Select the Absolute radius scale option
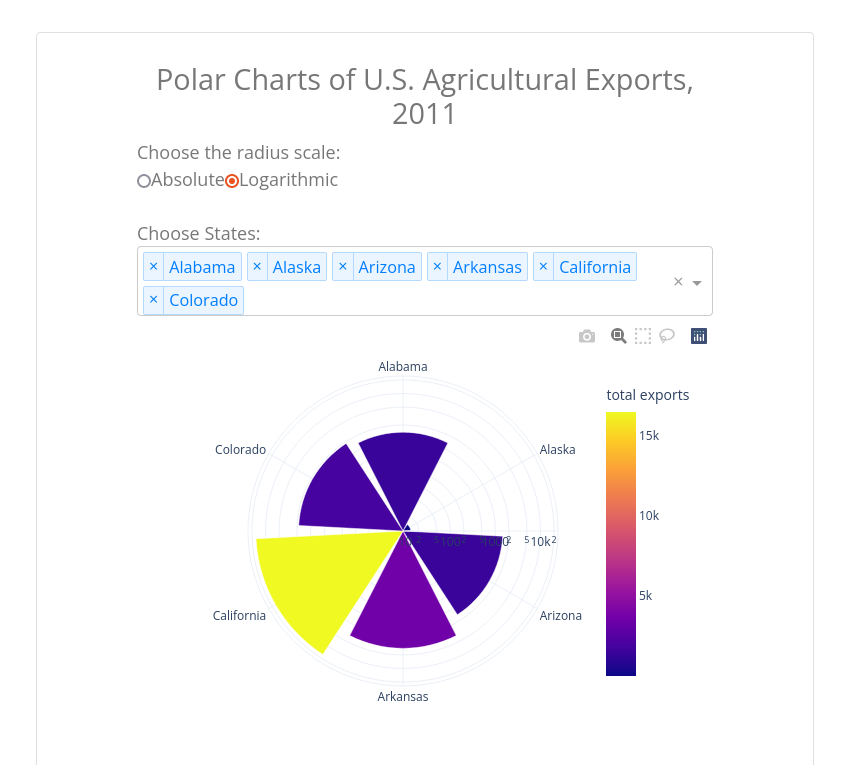850x765 pixels. 144,181
